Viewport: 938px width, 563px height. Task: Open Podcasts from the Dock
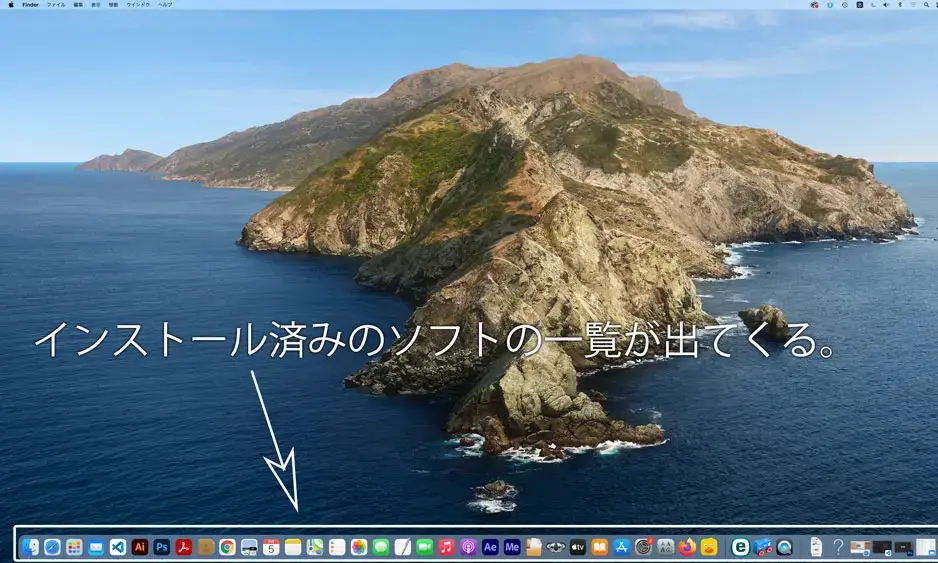[468, 546]
